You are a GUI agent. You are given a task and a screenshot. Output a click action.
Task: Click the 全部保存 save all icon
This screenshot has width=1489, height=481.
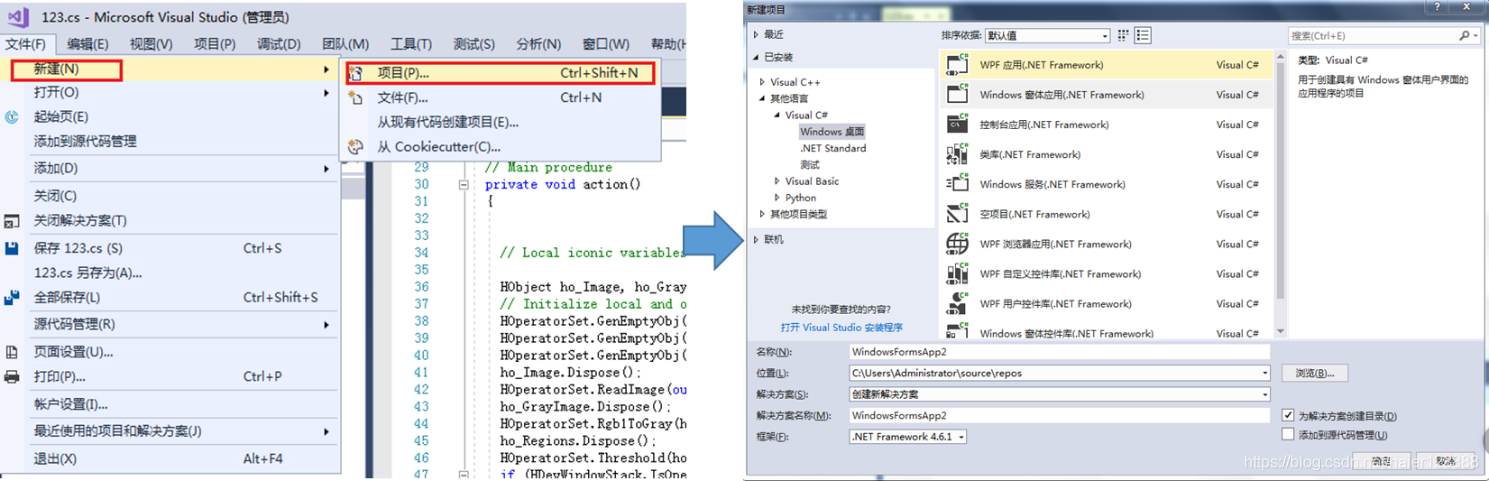tap(12, 297)
